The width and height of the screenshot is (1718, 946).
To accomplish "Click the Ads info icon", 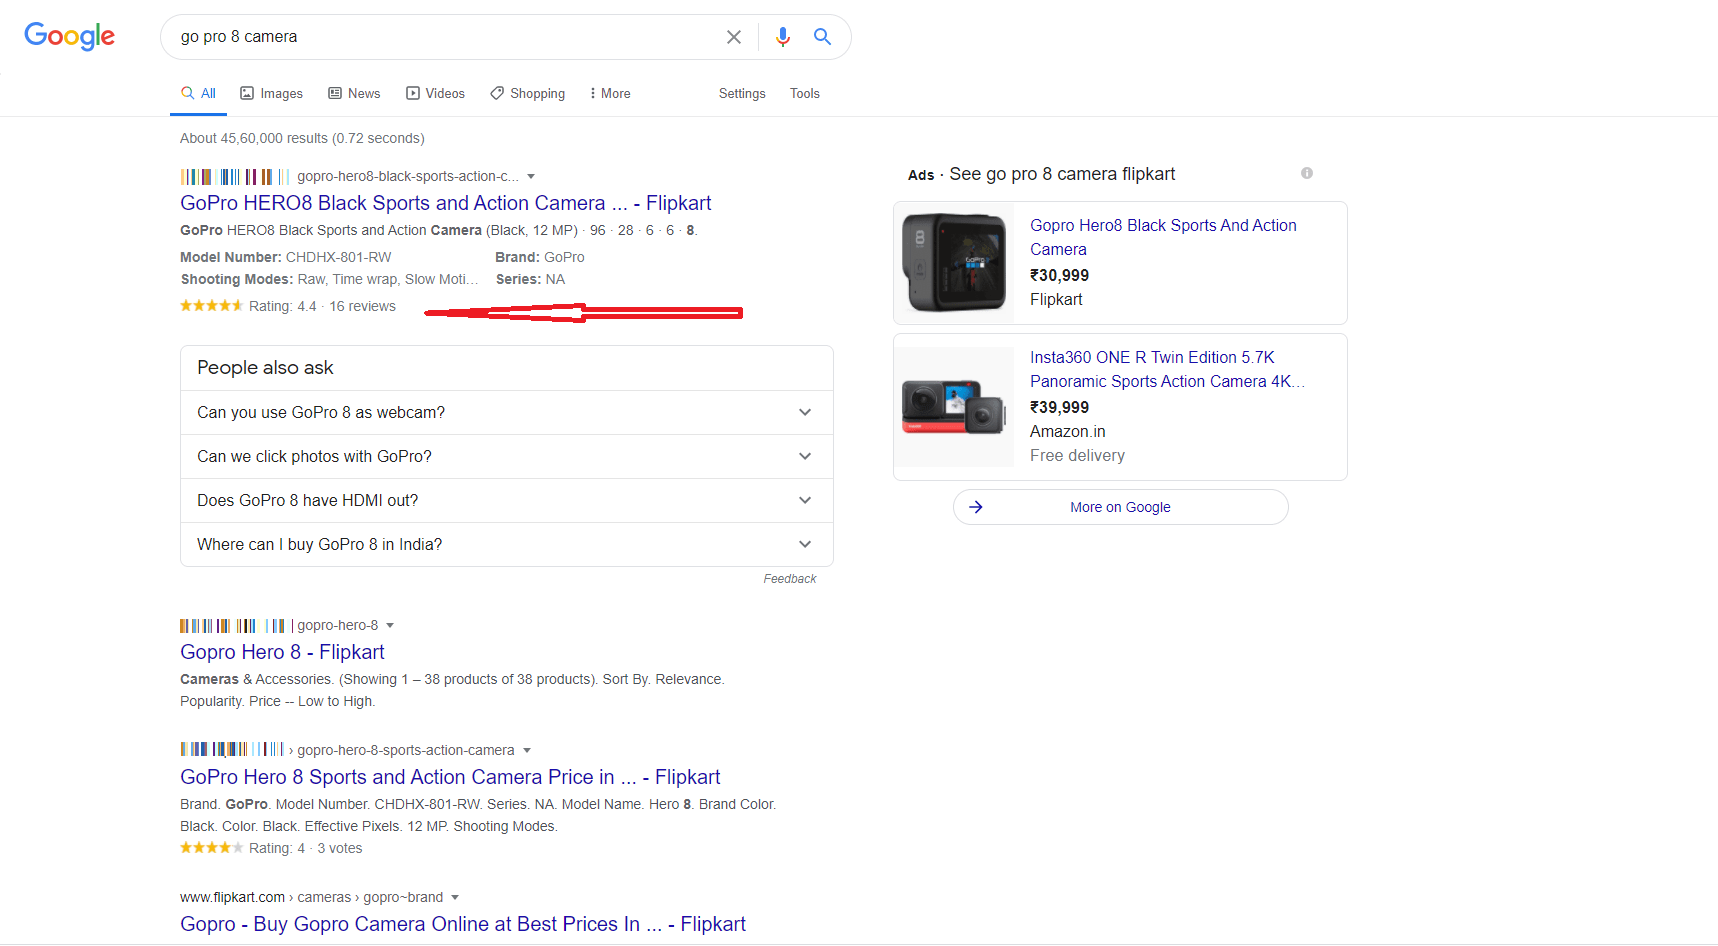I will [x=1306, y=173].
